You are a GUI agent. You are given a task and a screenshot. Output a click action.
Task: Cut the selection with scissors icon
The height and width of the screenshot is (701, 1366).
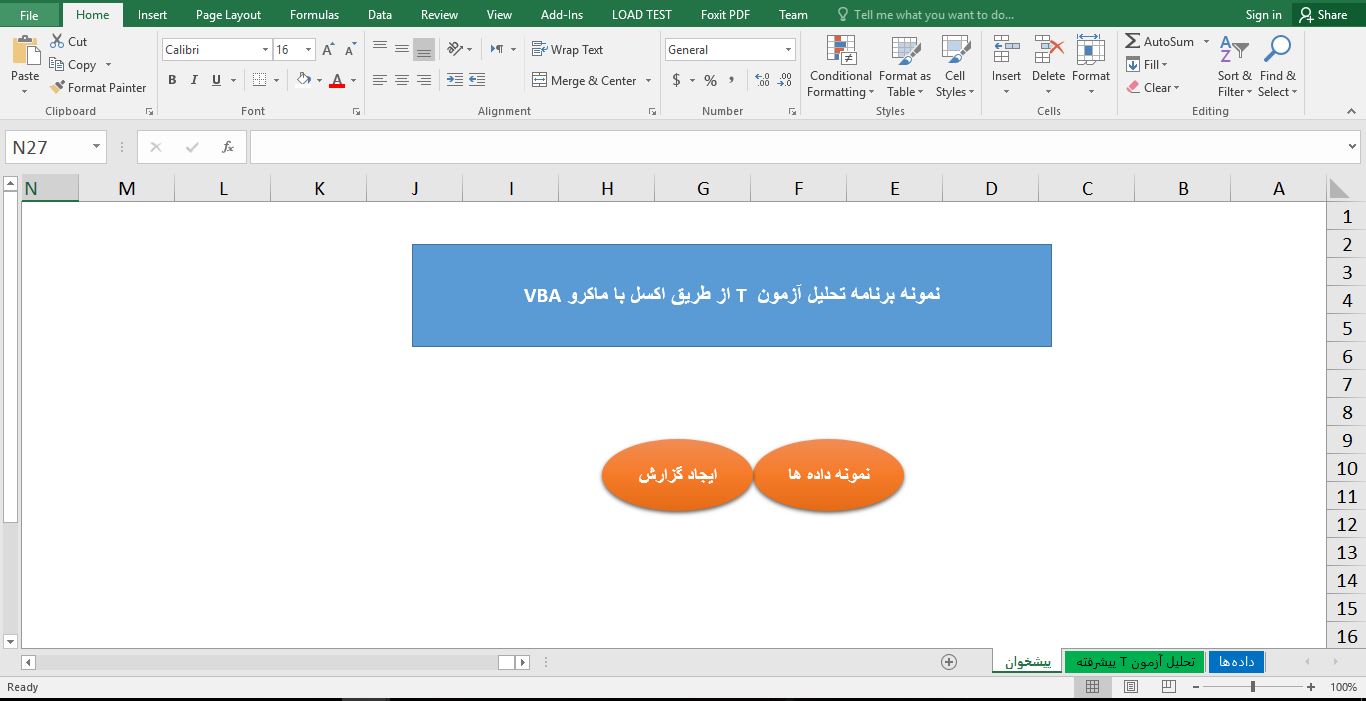click(x=56, y=42)
